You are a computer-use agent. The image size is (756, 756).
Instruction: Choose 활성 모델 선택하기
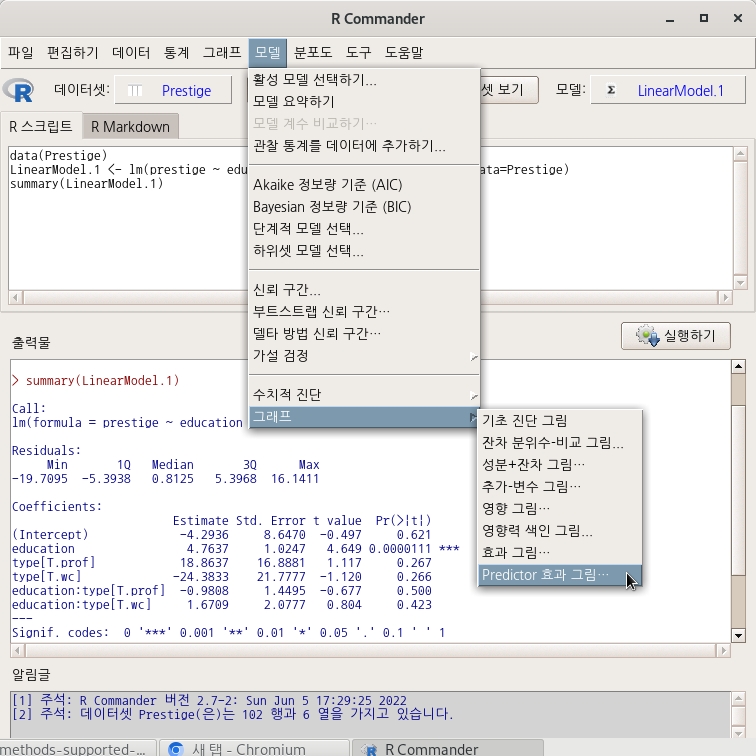pyautogui.click(x=364, y=80)
